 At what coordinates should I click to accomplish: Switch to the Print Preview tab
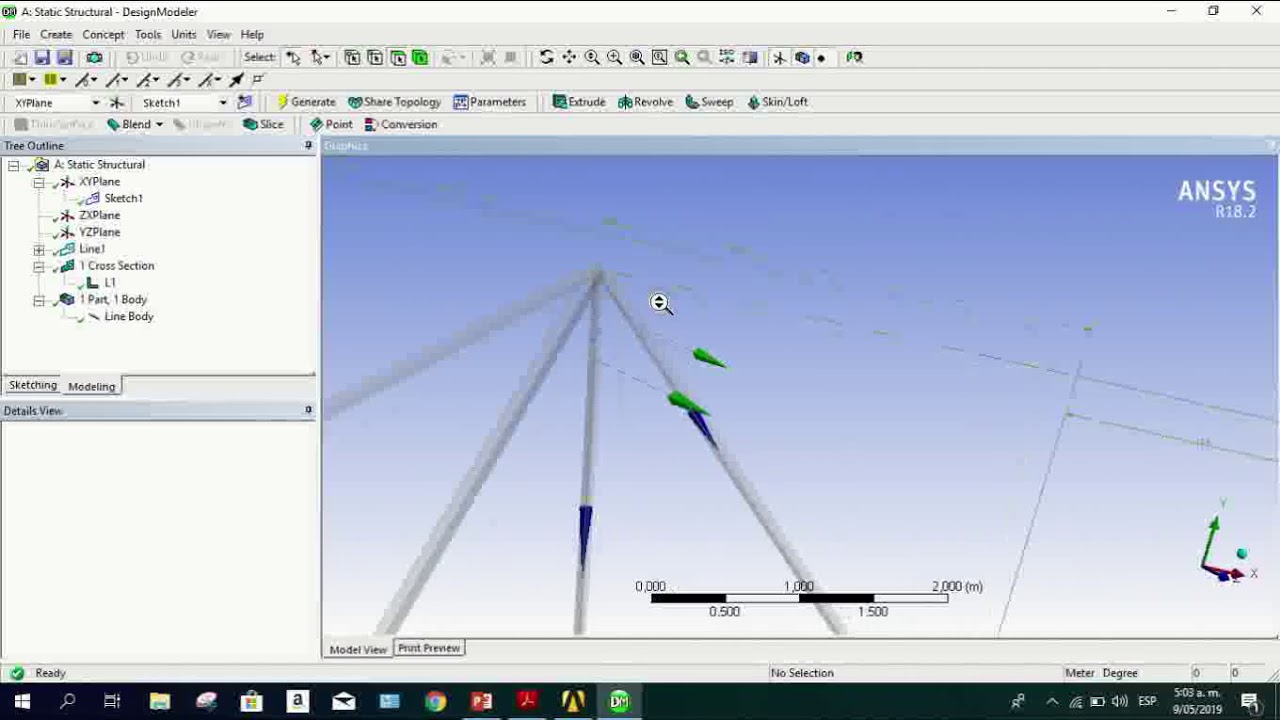pyautogui.click(x=428, y=648)
